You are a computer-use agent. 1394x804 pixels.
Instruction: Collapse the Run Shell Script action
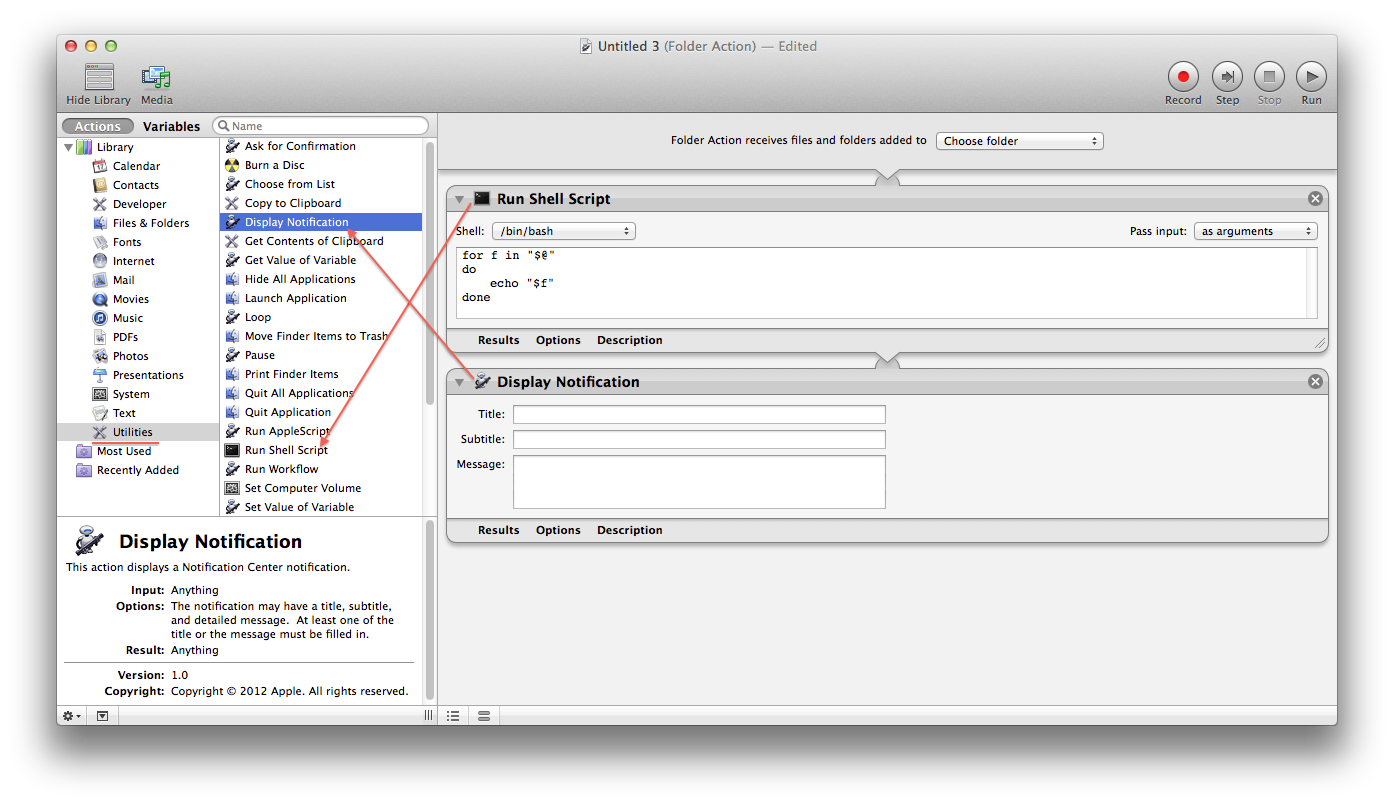460,199
